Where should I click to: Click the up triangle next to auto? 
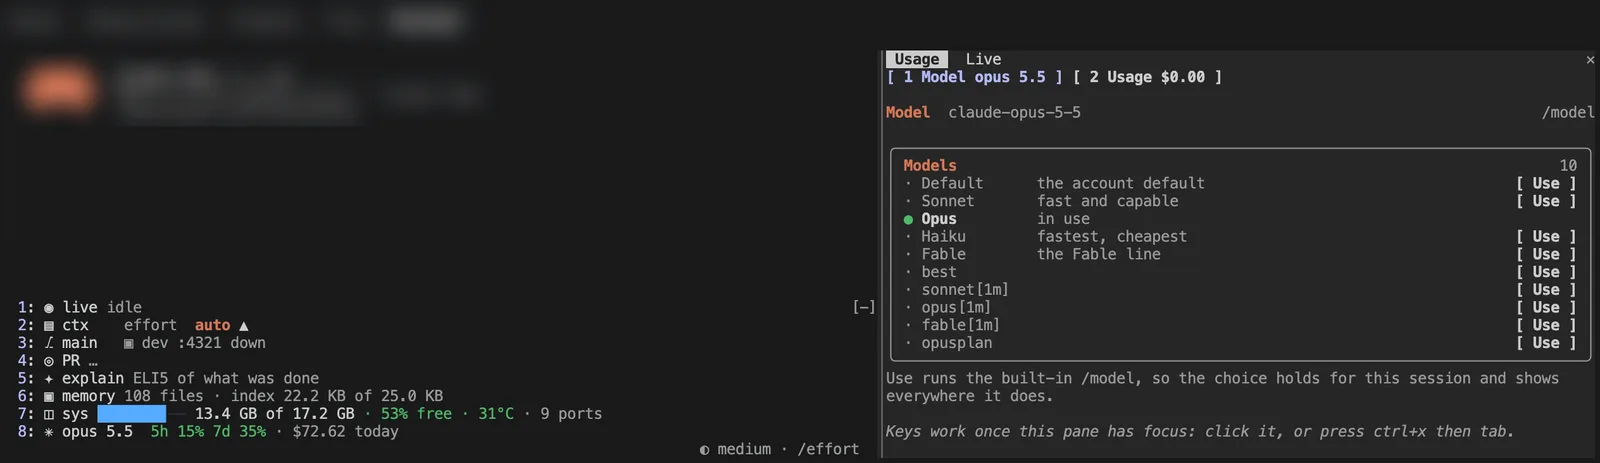point(244,326)
